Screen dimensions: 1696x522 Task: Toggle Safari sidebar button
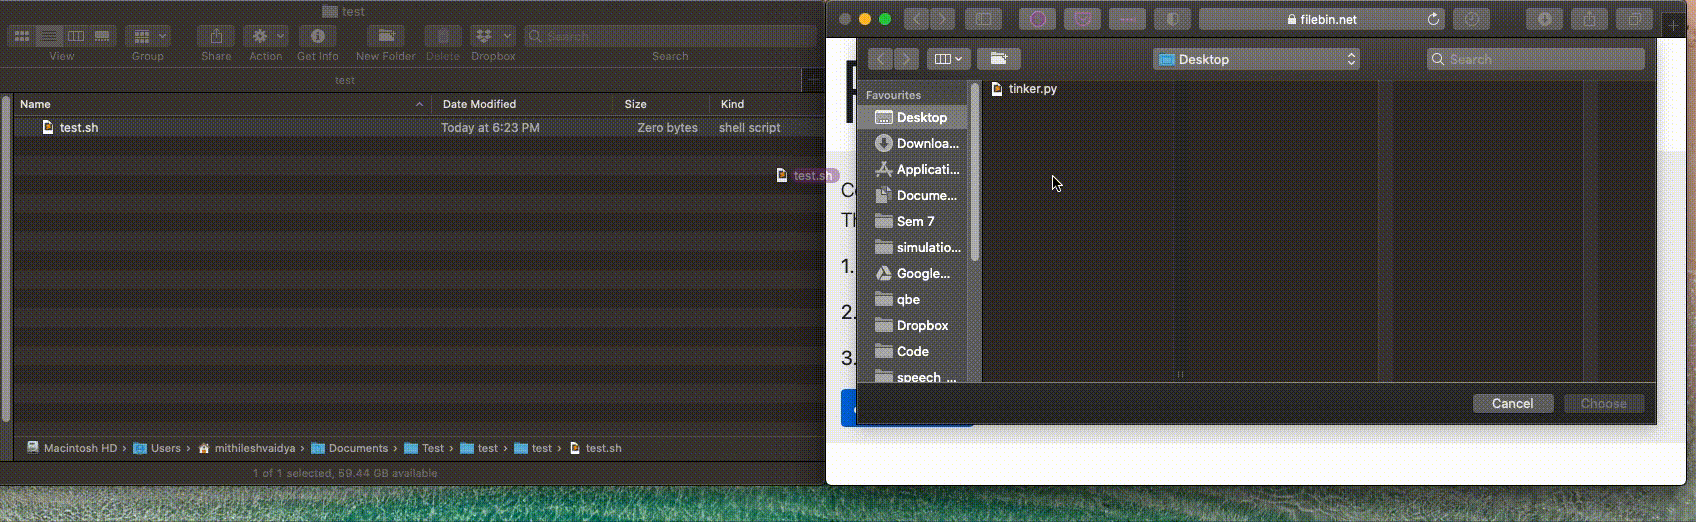pos(983,19)
